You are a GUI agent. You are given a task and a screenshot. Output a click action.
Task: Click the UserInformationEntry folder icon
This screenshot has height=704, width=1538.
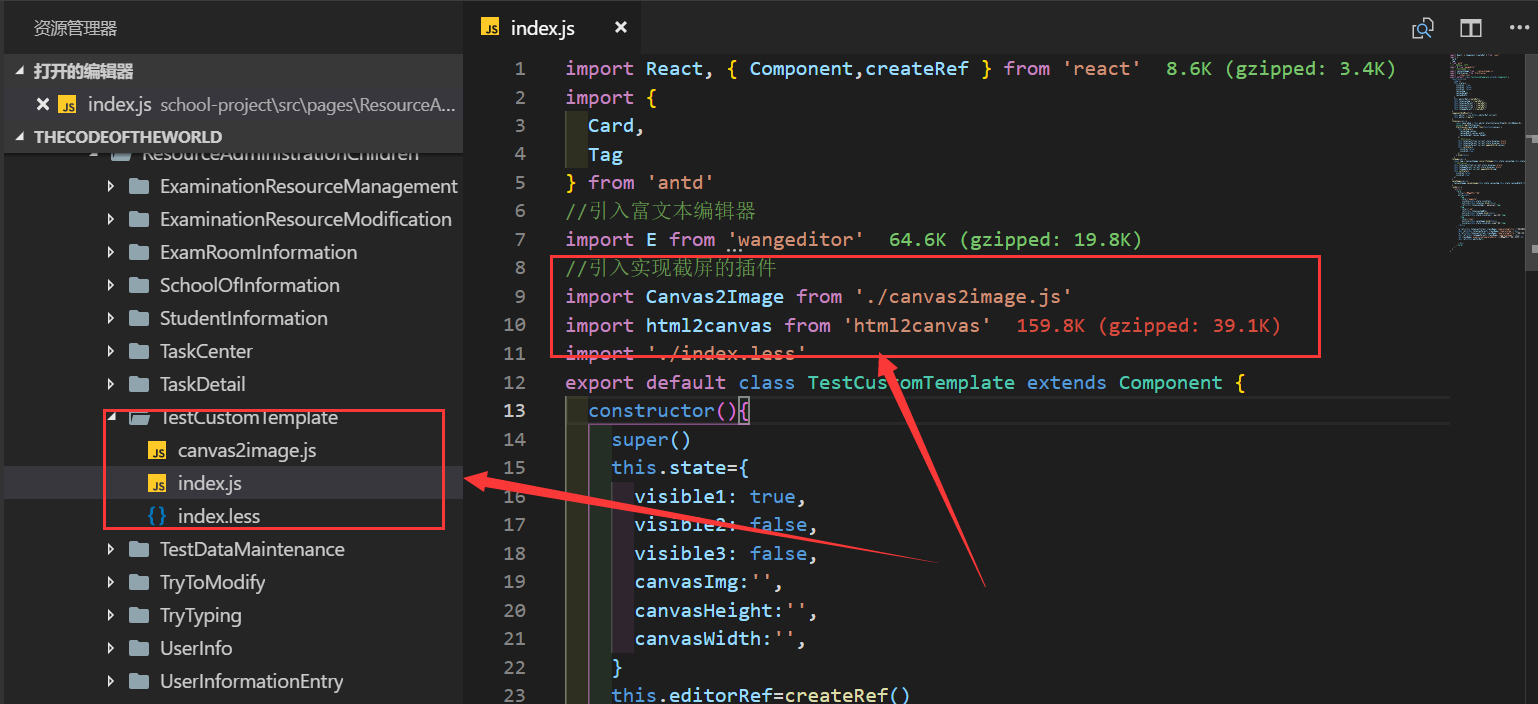pyautogui.click(x=139, y=682)
